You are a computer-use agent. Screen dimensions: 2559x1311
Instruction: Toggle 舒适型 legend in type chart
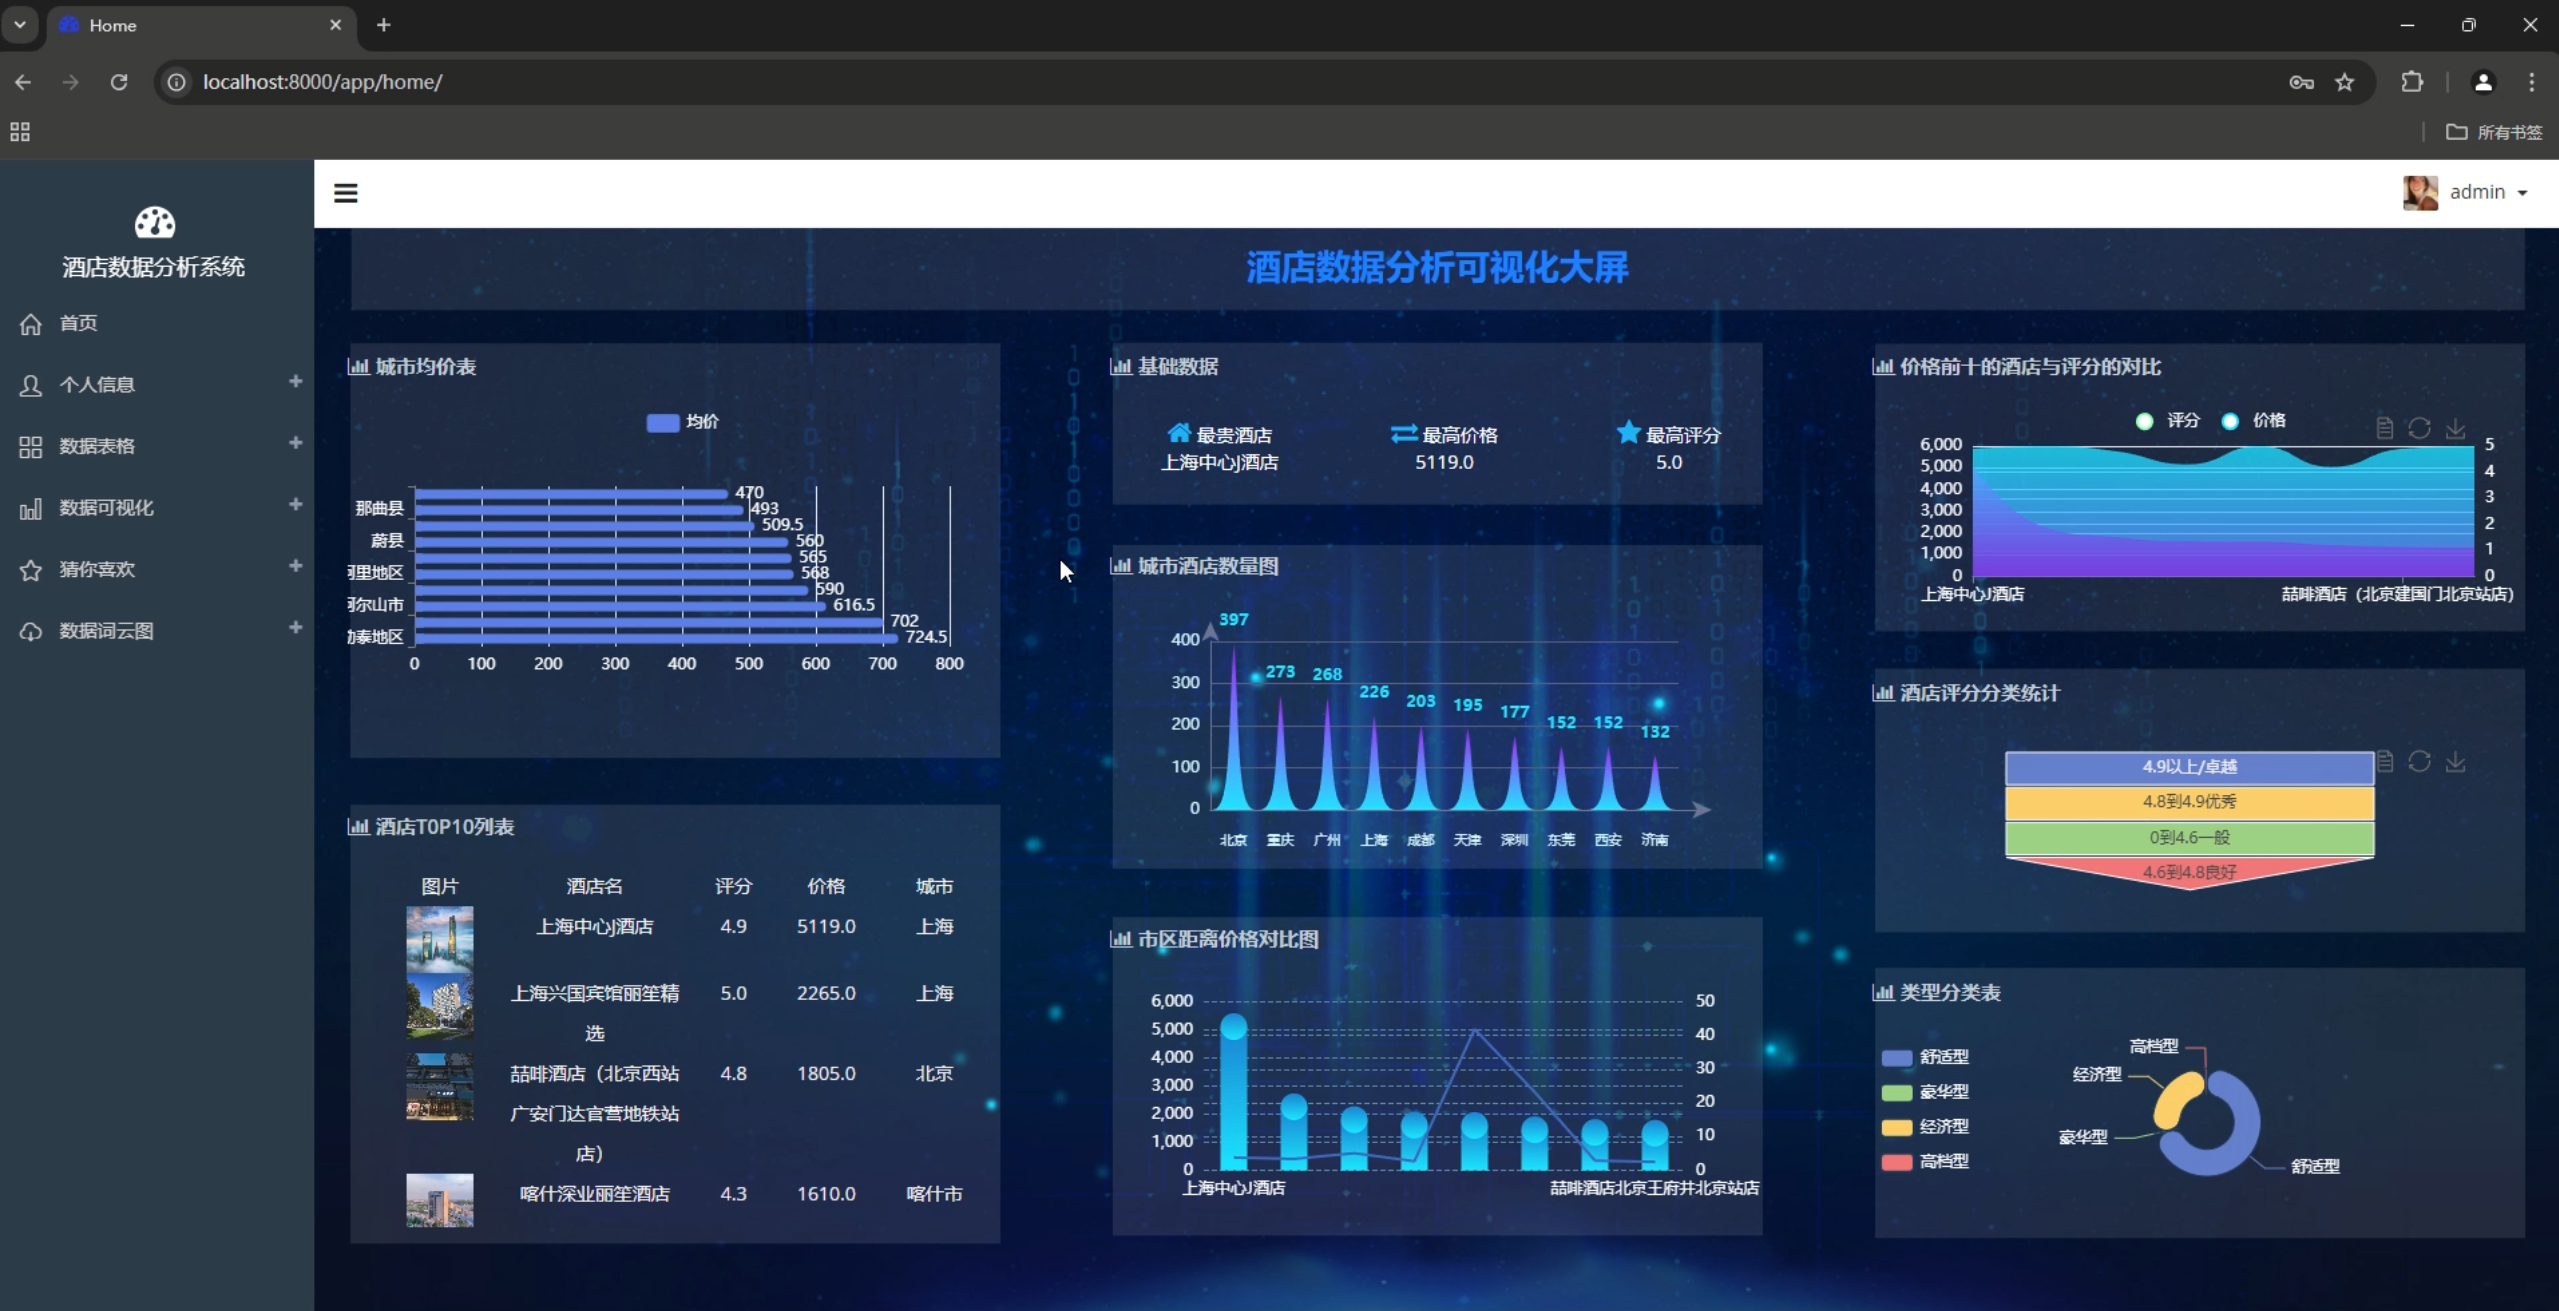pyautogui.click(x=1925, y=1057)
